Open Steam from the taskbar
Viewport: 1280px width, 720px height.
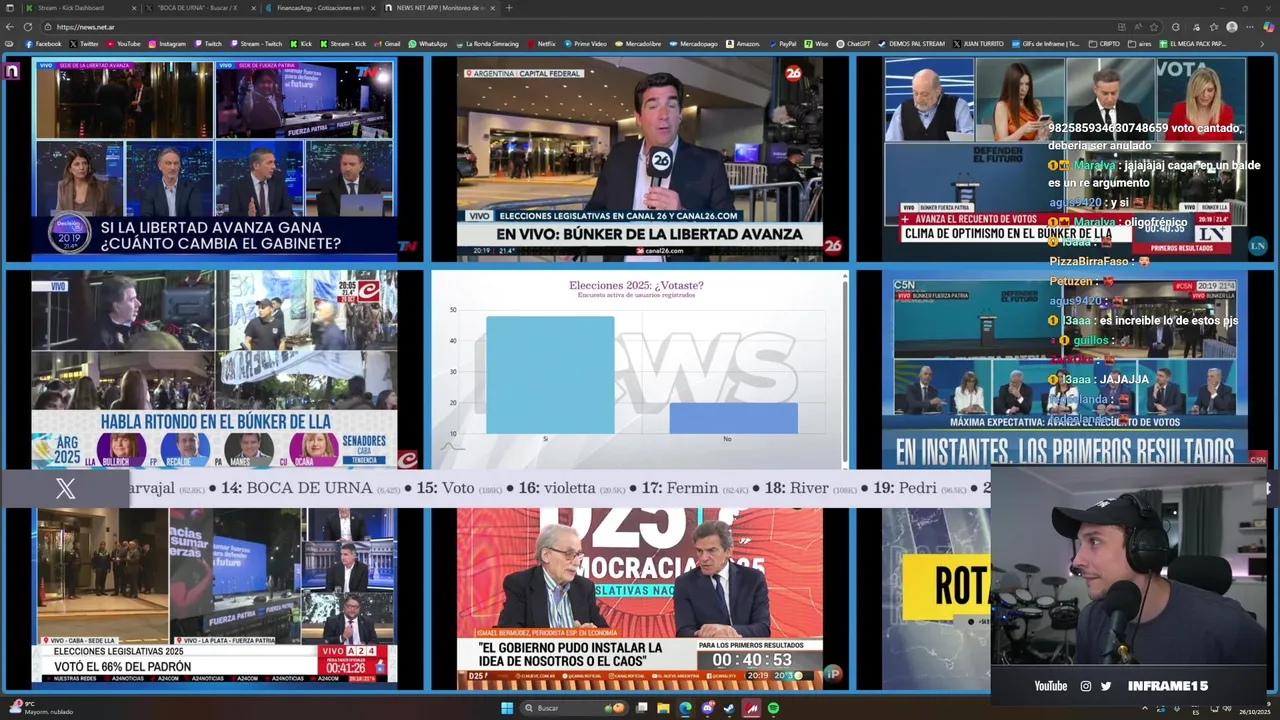click(730, 708)
